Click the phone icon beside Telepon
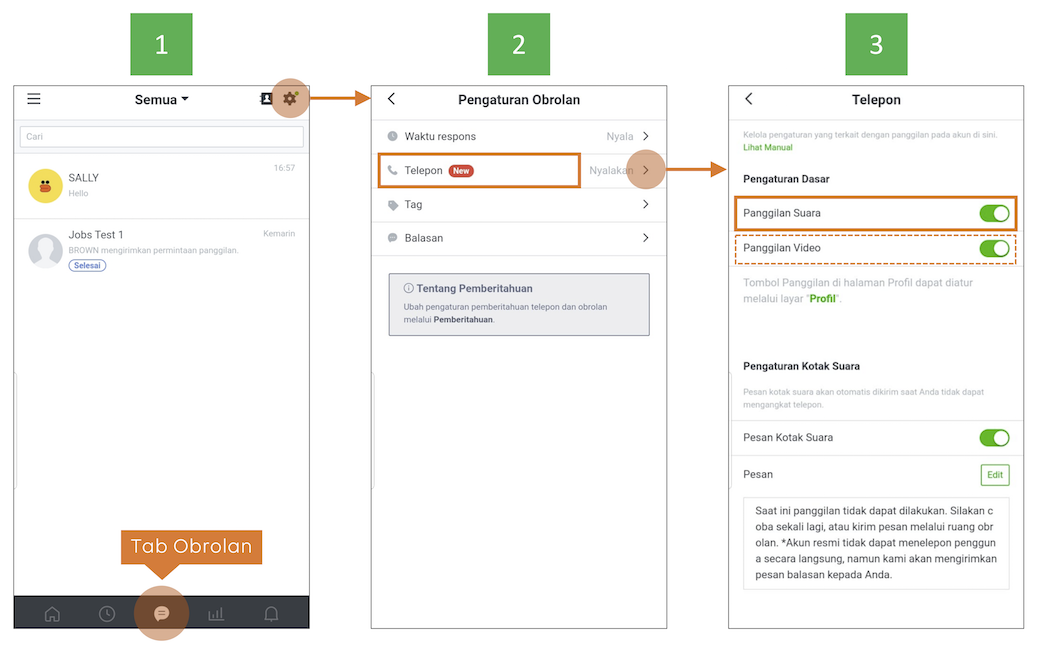The image size is (1040, 655). tap(393, 170)
